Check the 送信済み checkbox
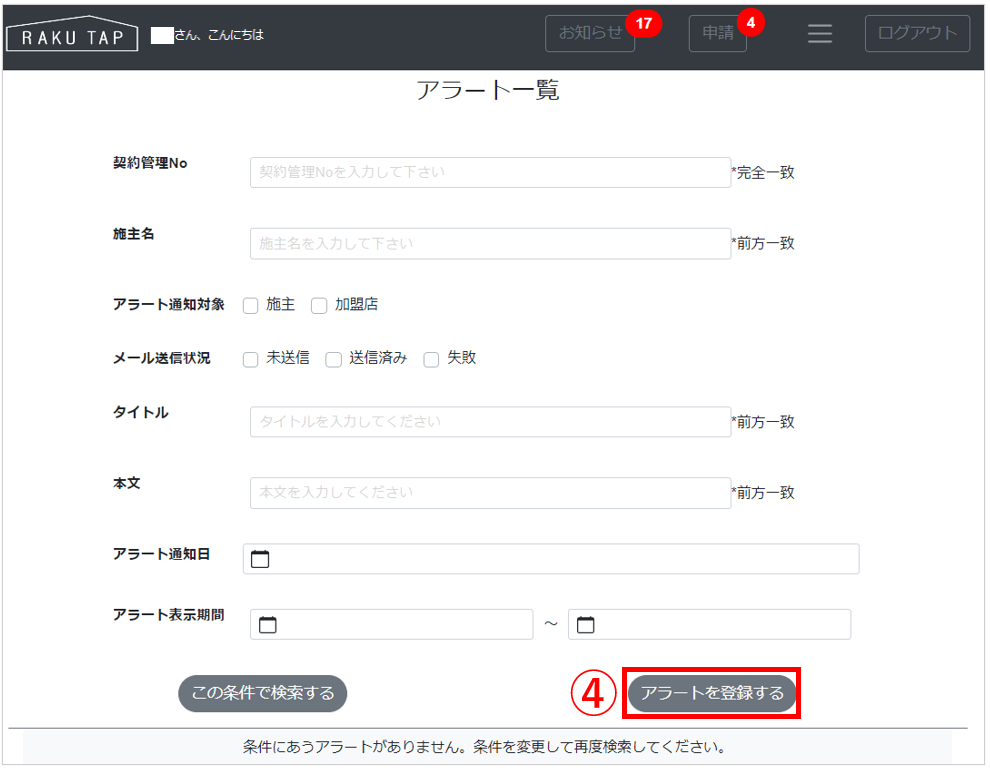 coord(333,359)
